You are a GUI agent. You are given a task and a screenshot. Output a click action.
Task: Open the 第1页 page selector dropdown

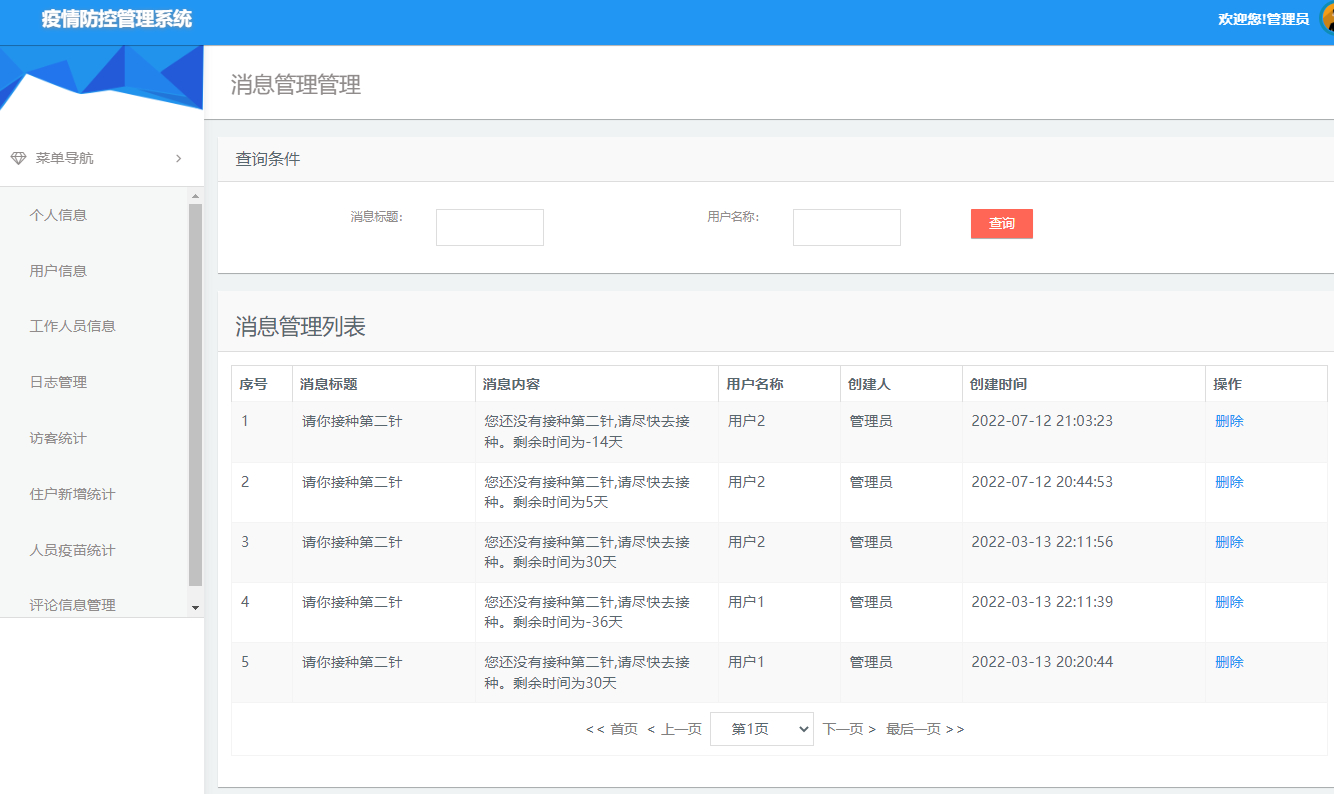click(x=761, y=728)
